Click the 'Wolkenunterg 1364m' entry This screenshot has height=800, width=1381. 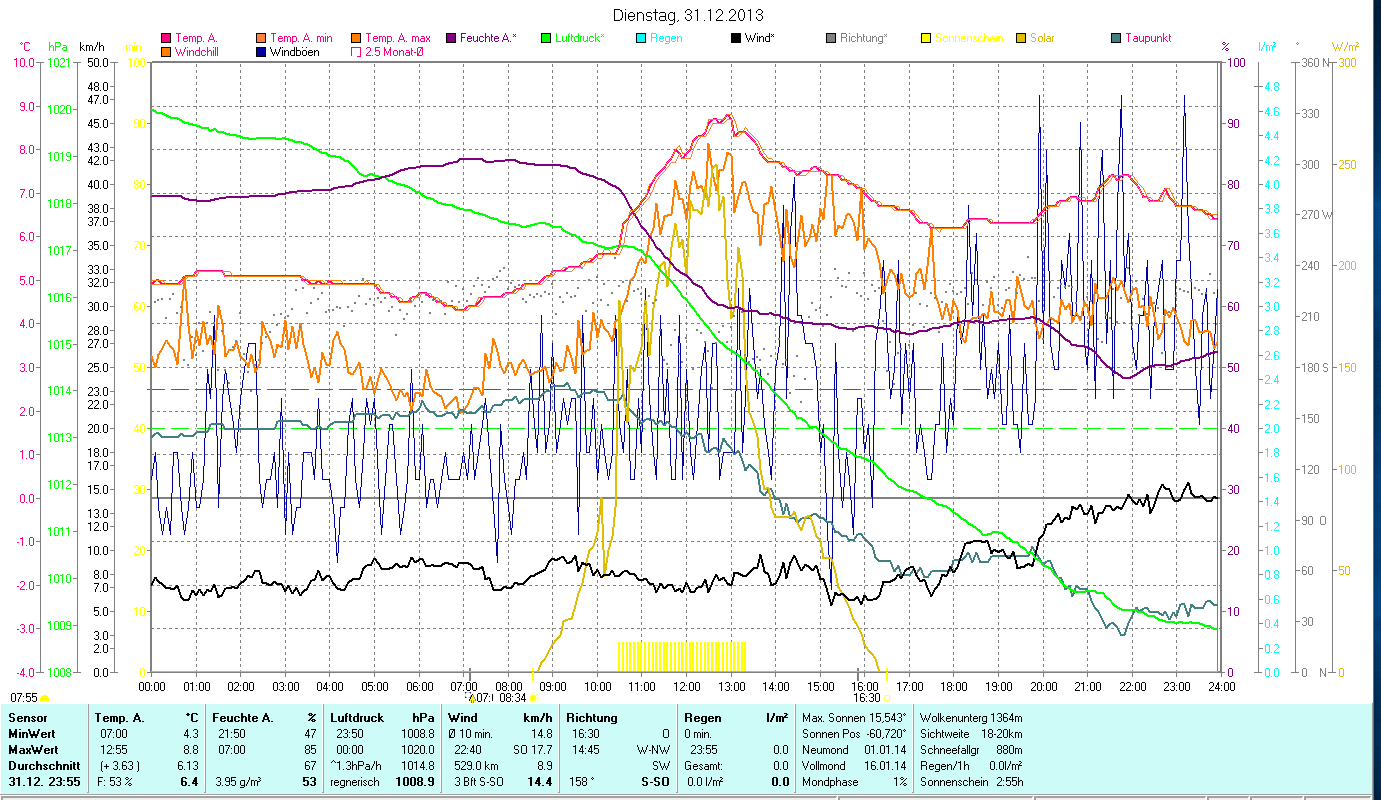(x=969, y=718)
